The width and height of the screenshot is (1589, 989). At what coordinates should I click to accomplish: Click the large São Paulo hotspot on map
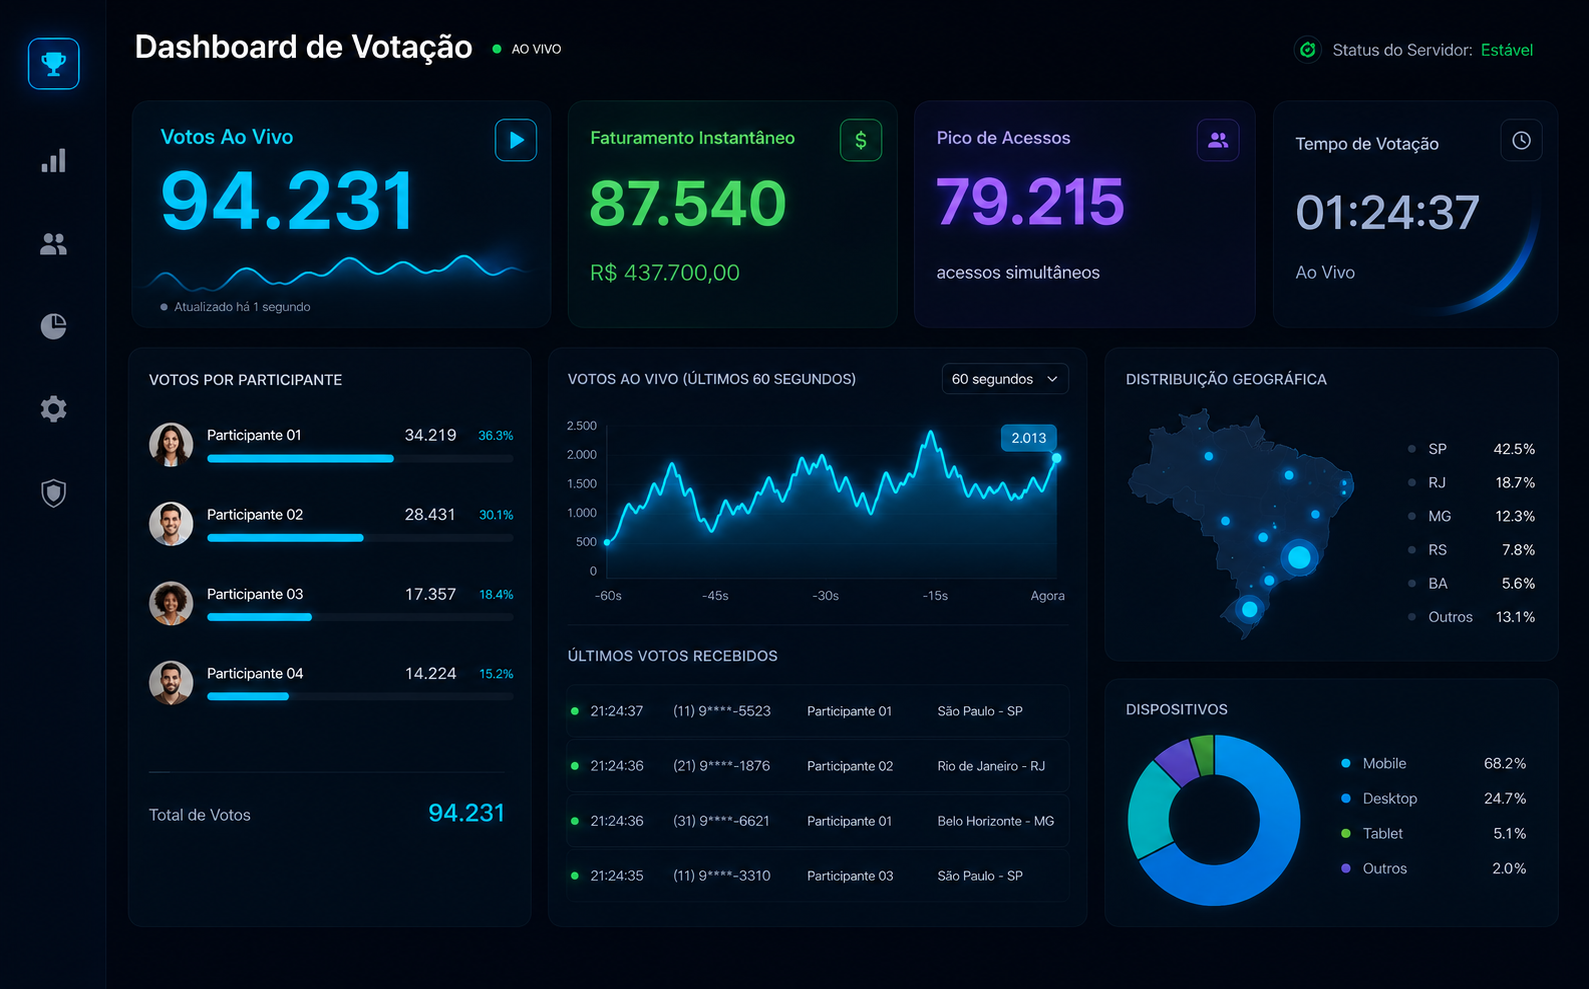(x=1299, y=557)
